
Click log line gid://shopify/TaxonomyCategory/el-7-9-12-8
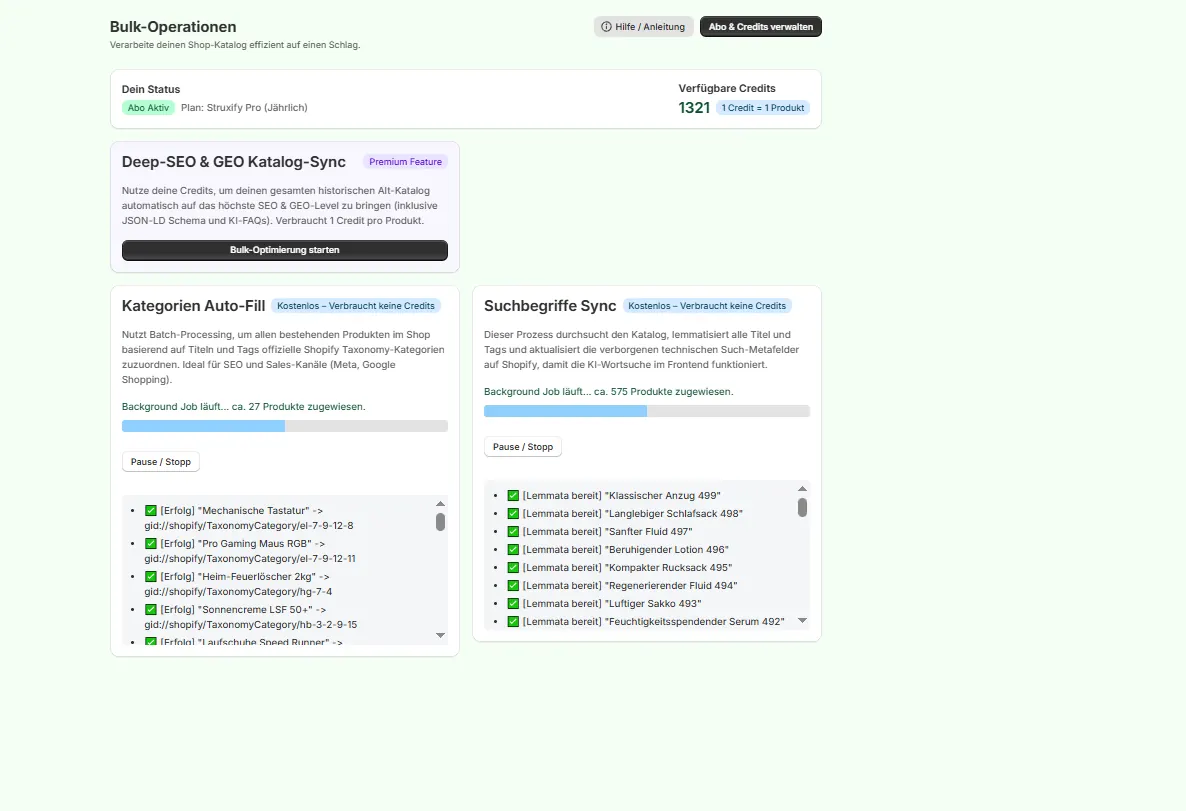(249, 526)
